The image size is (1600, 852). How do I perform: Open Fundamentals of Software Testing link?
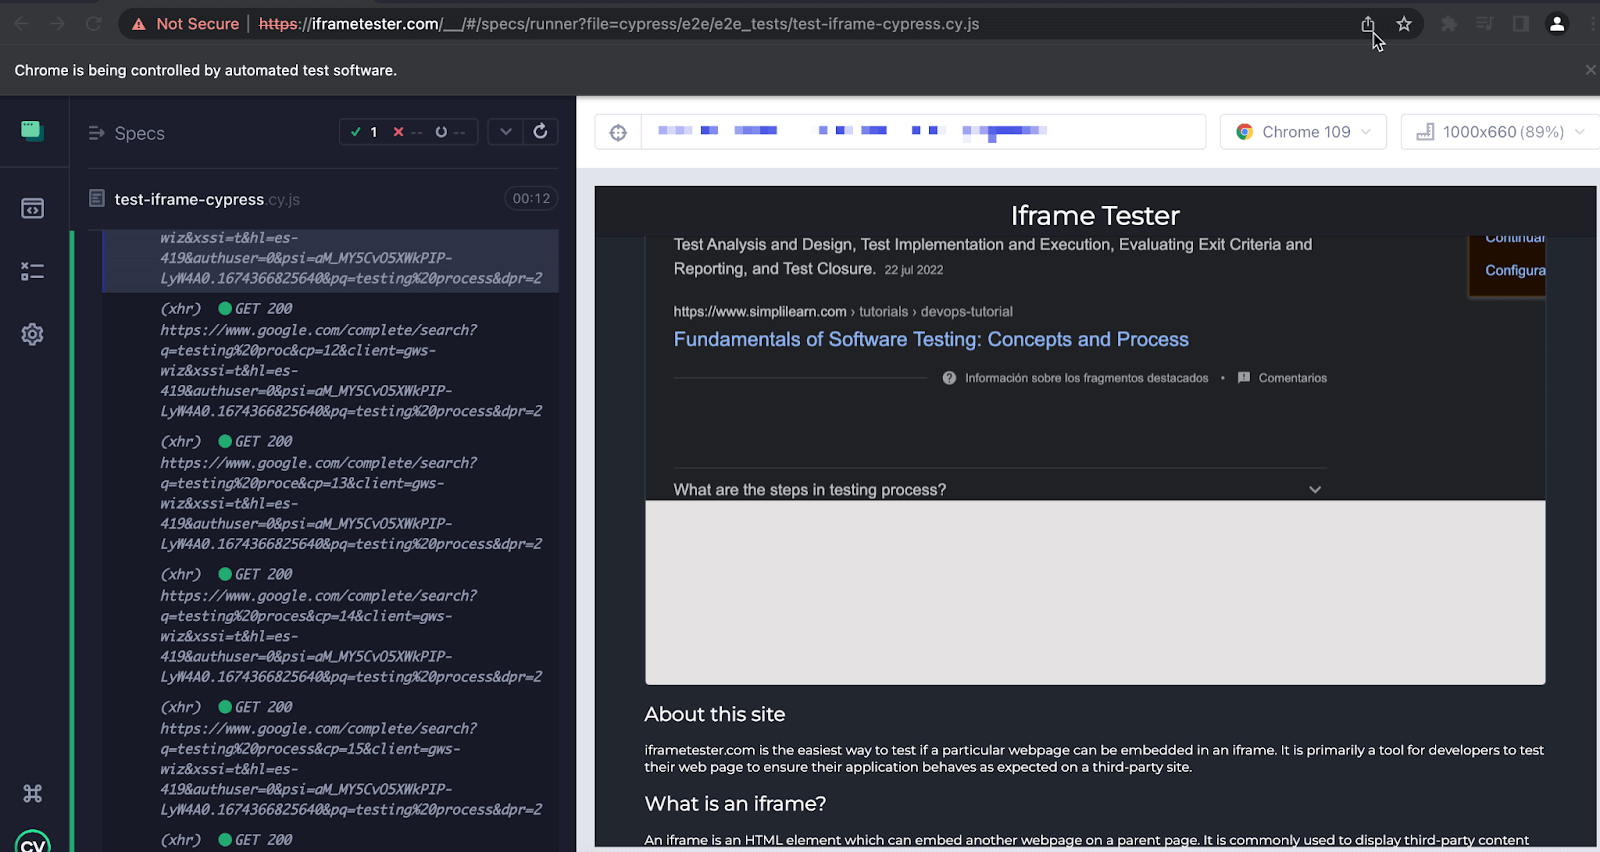931,339
